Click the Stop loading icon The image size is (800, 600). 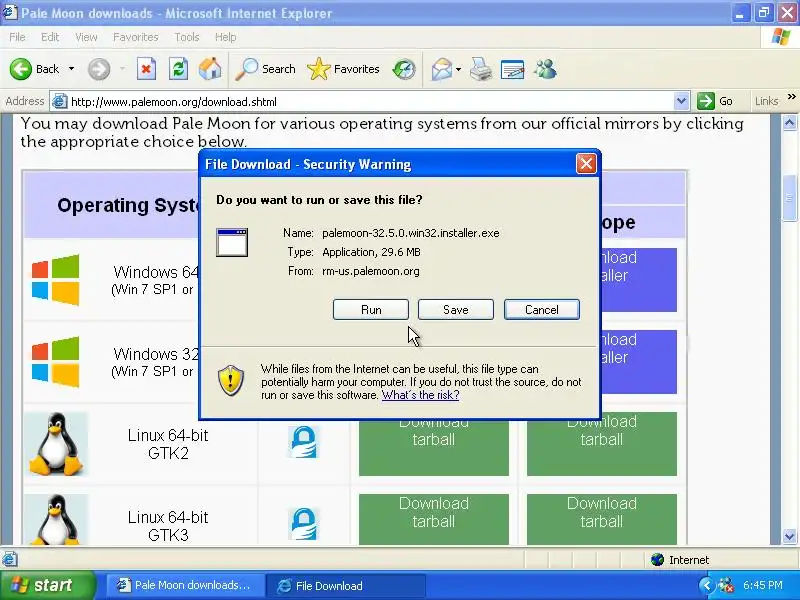pyautogui.click(x=146, y=69)
